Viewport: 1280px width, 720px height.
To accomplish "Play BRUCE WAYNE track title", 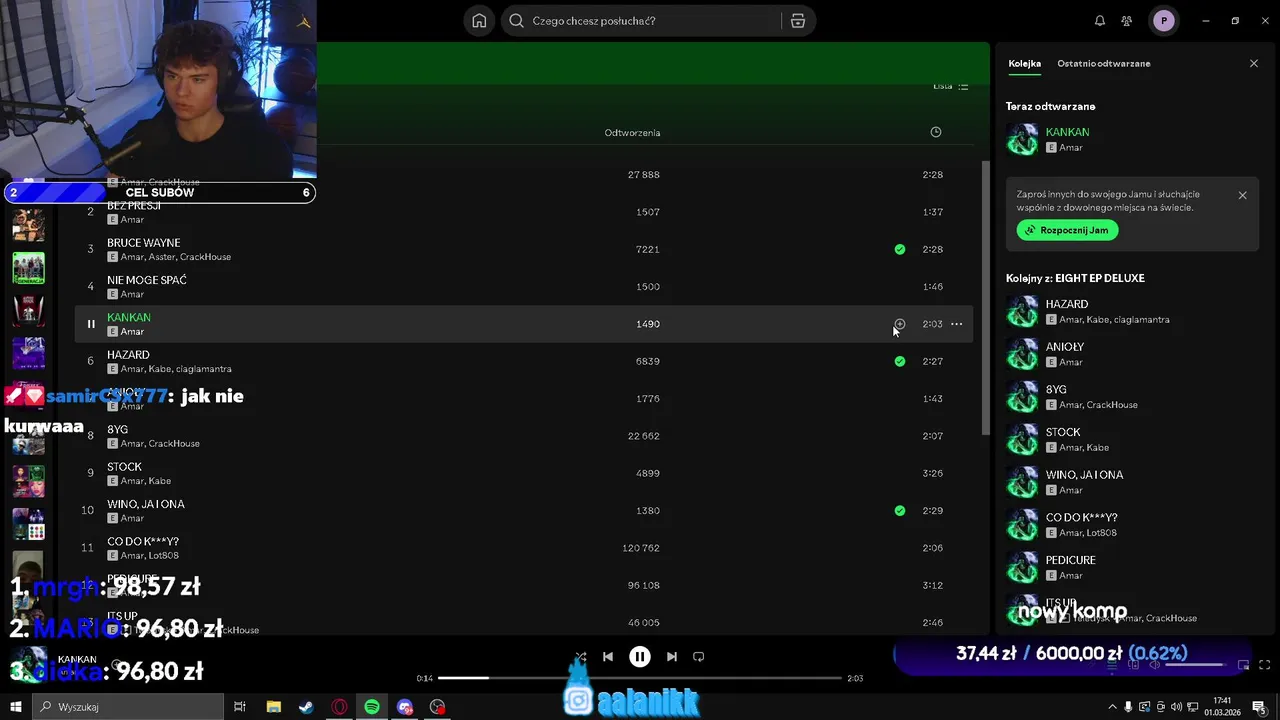I will [144, 243].
